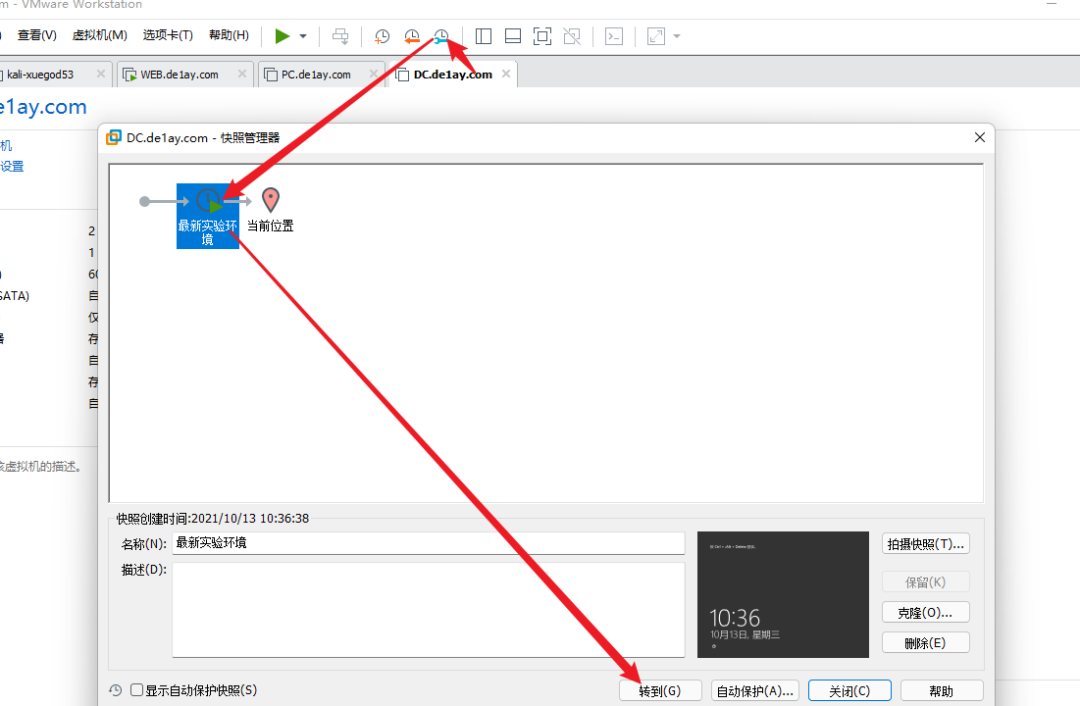Viewport: 1080px width, 706px height.
Task: Select the DC.de1ay.com tab
Action: click(453, 74)
